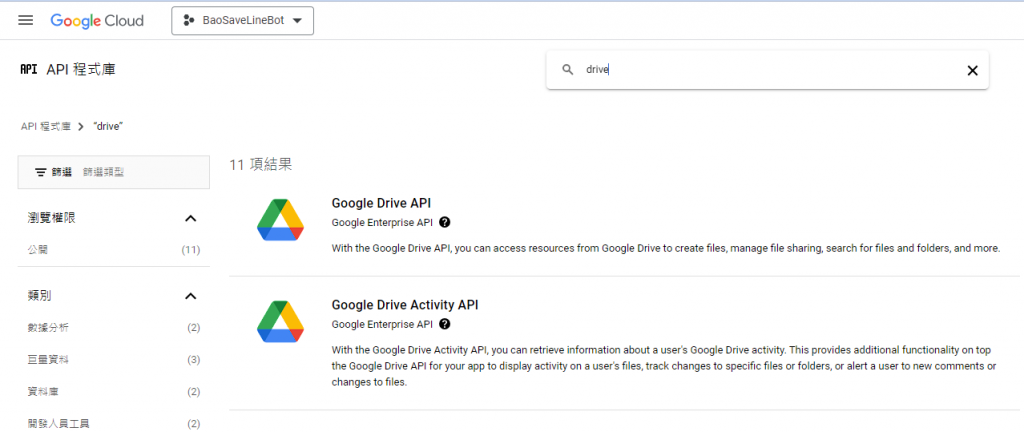
Task: Click the project icon in BaoSaveLineBot selector
Action: (x=189, y=21)
